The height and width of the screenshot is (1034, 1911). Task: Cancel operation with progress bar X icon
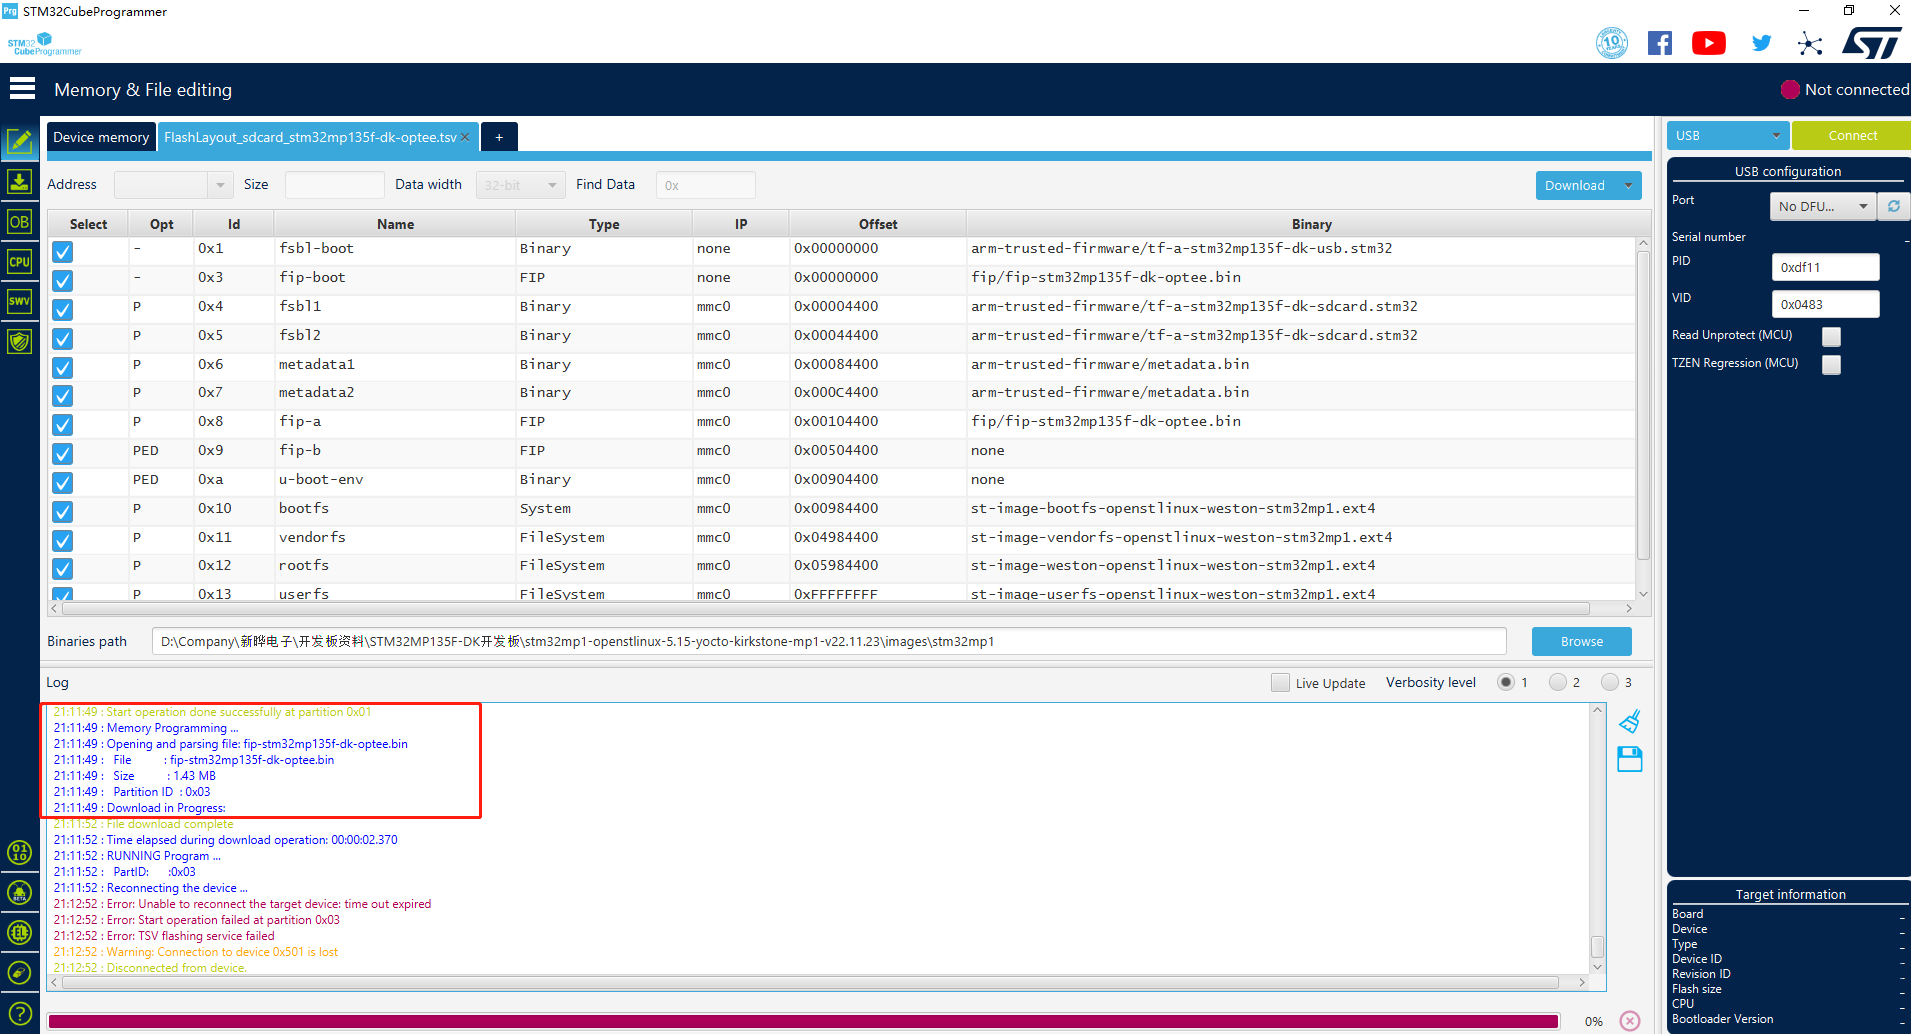1630,1021
